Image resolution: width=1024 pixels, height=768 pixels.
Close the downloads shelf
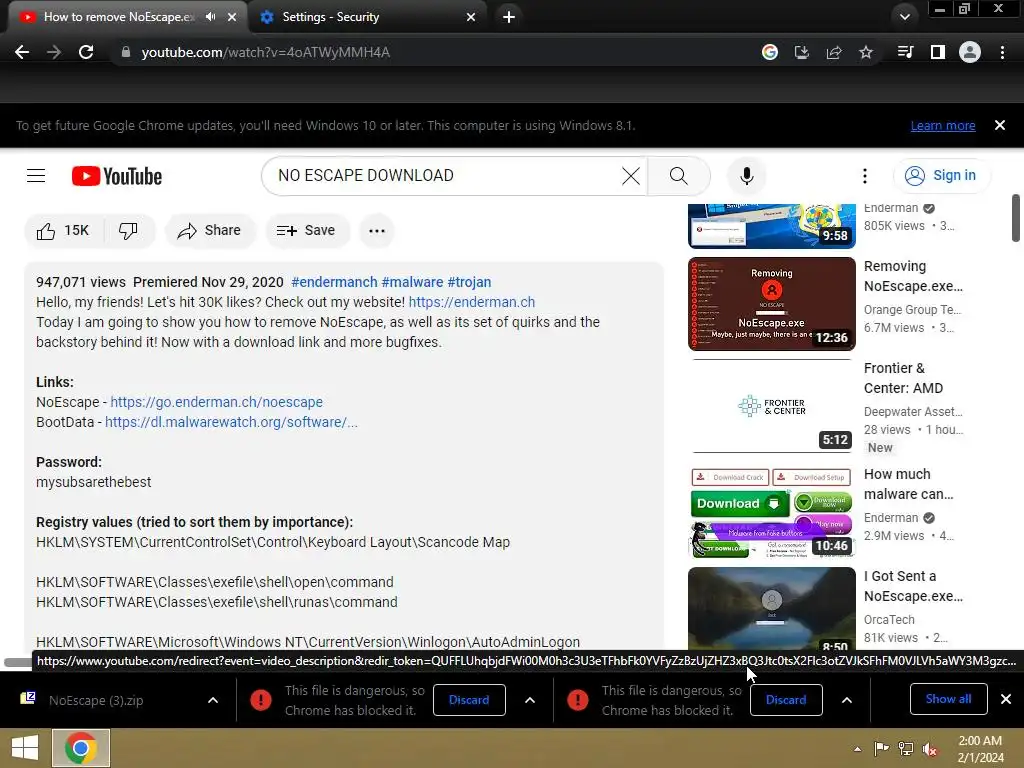click(1006, 699)
